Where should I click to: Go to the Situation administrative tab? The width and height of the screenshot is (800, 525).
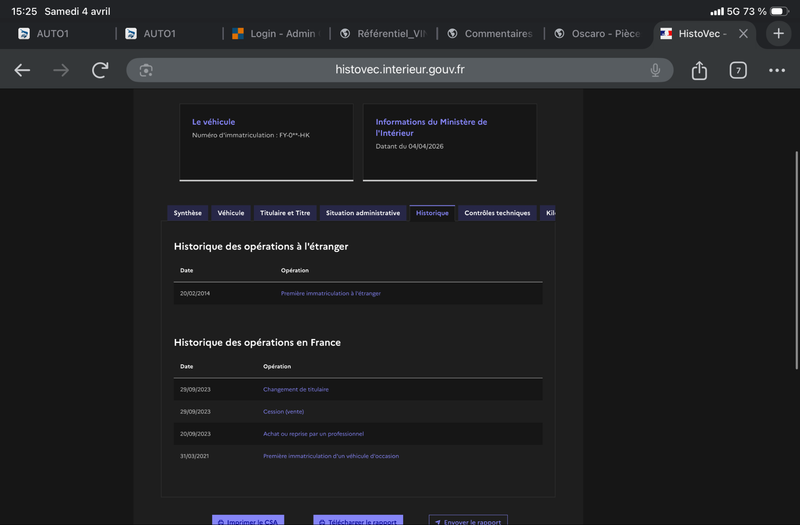pyautogui.click(x=362, y=213)
